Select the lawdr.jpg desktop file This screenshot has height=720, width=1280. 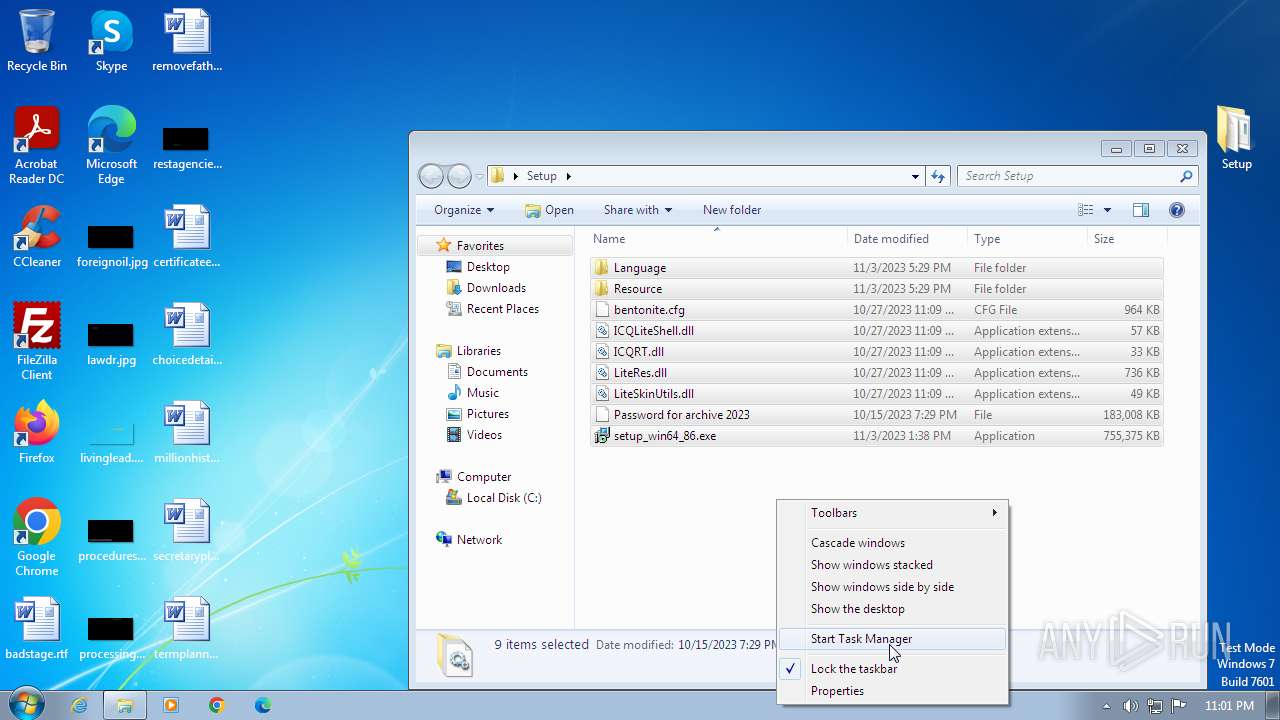[111, 343]
